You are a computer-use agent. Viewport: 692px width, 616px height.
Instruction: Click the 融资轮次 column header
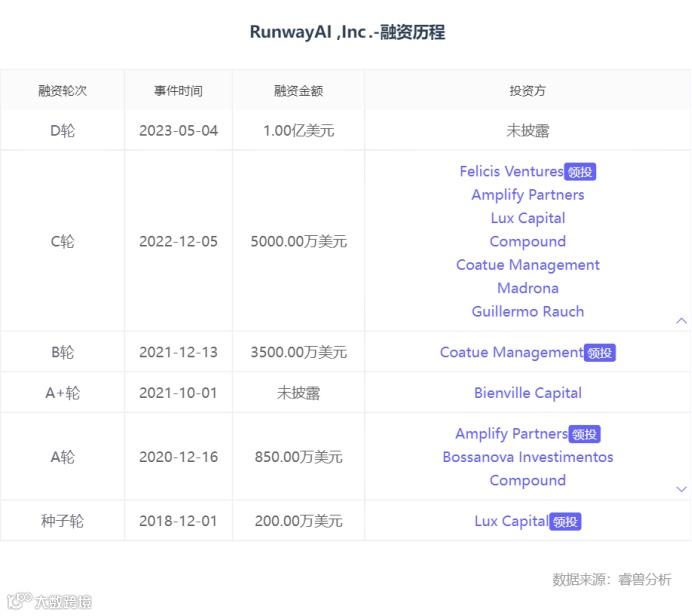point(62,91)
